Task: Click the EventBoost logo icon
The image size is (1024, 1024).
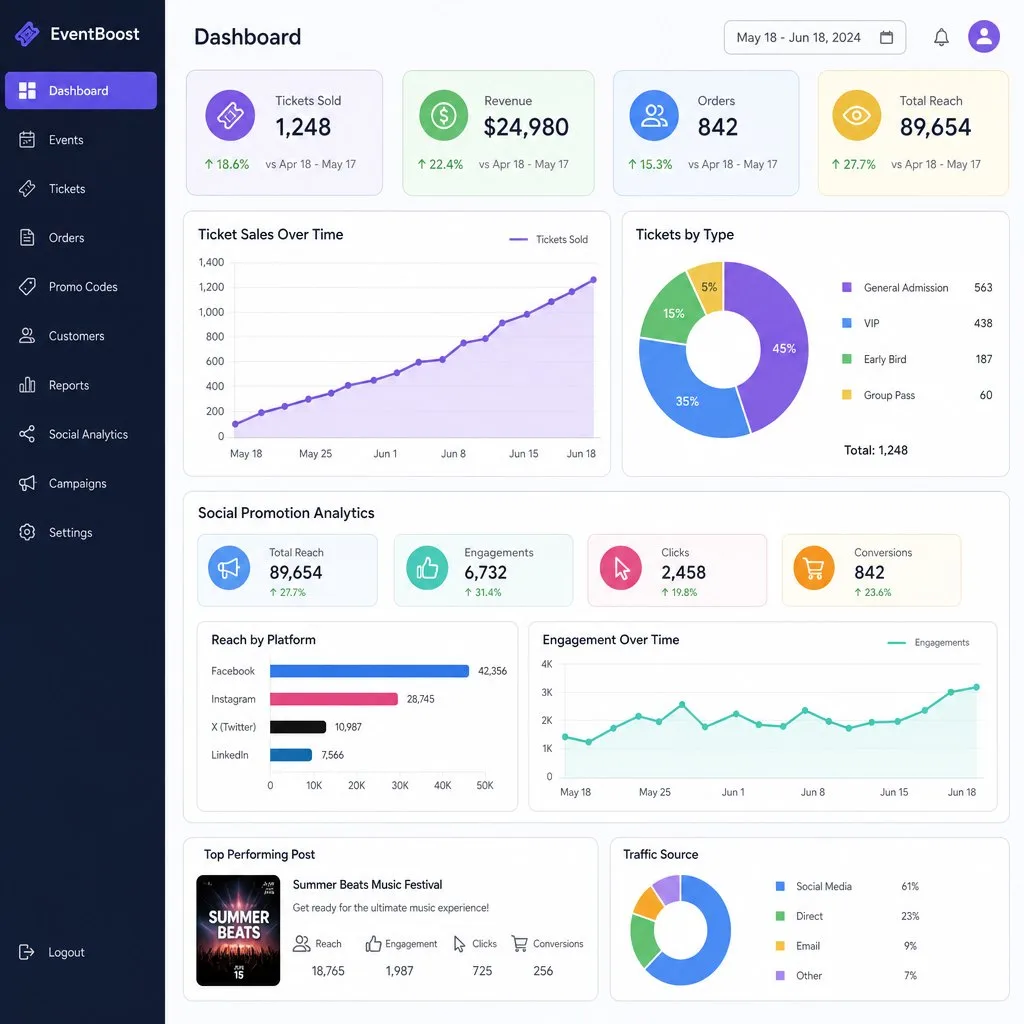Action: (x=27, y=34)
